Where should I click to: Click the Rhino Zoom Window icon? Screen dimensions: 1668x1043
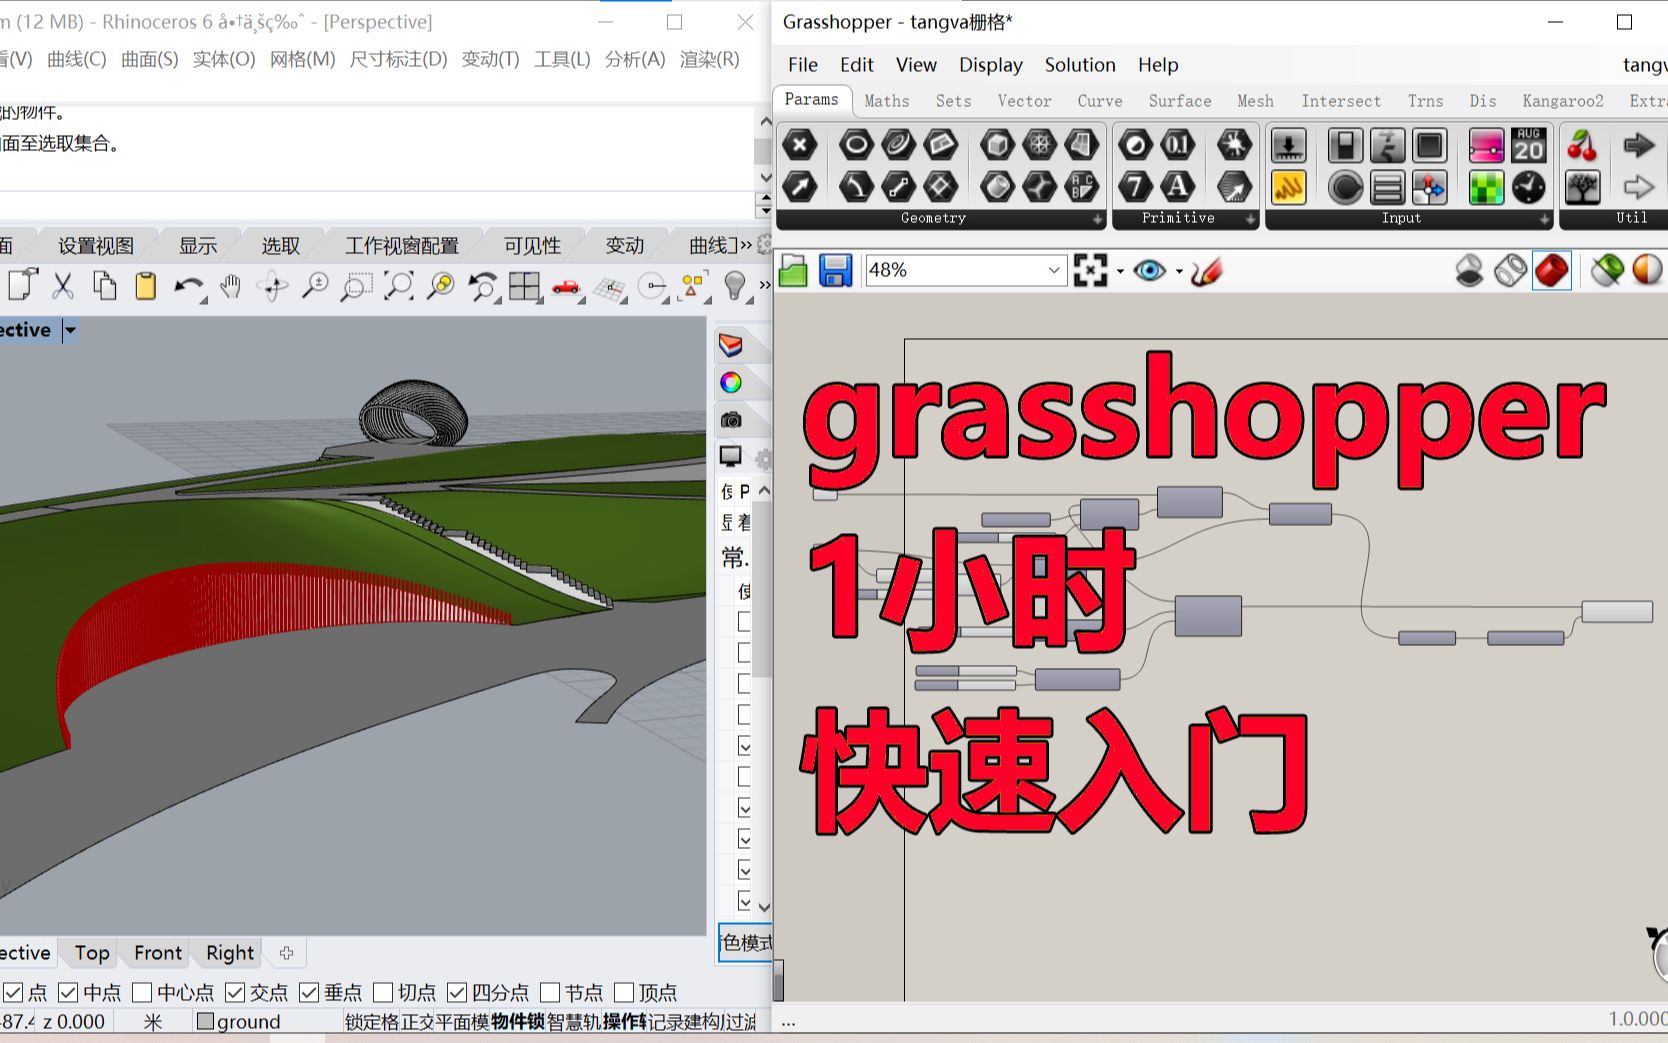(356, 286)
